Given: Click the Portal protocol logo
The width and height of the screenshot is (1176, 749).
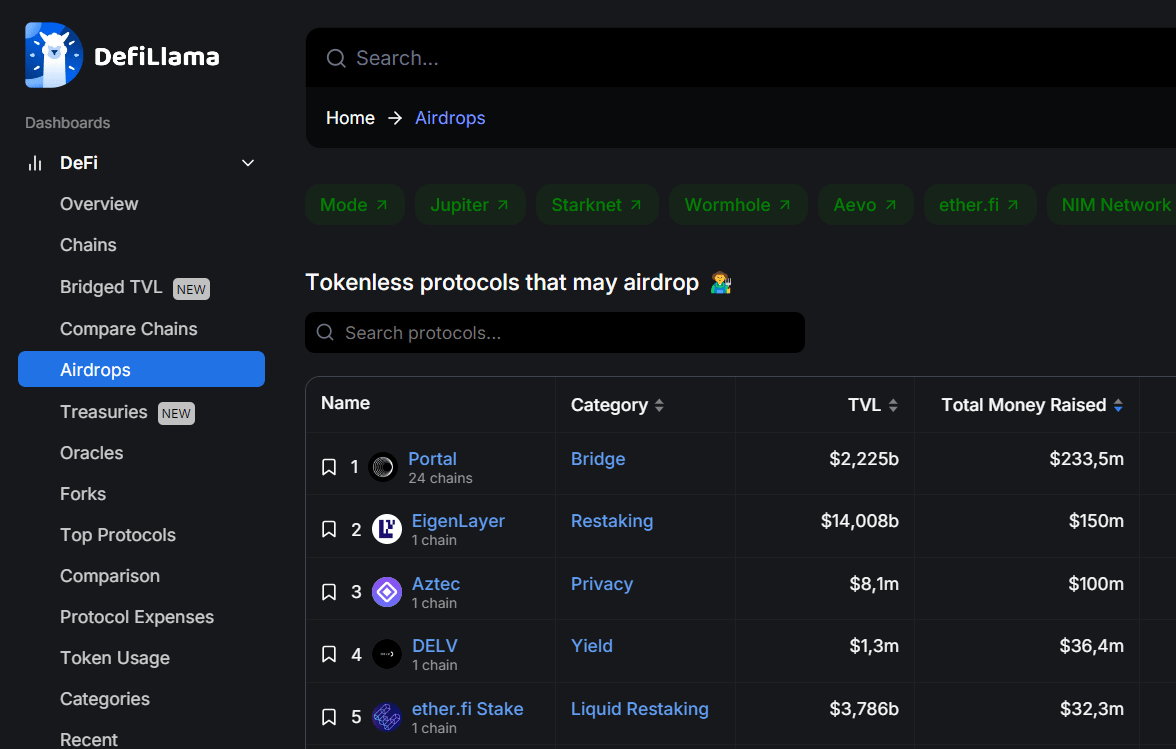Looking at the screenshot, I should pos(383,467).
